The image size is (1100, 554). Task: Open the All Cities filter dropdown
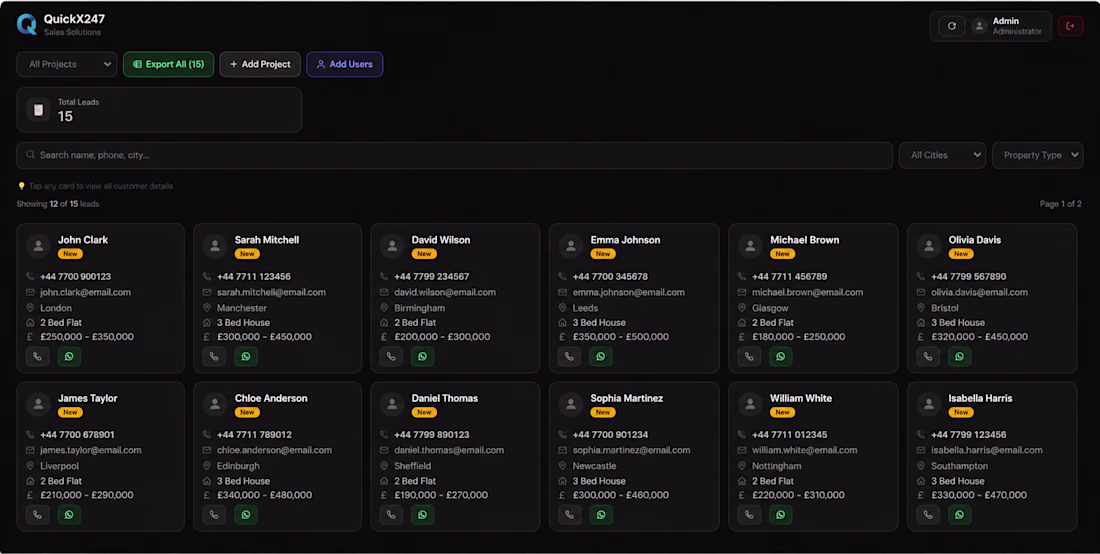click(942, 155)
